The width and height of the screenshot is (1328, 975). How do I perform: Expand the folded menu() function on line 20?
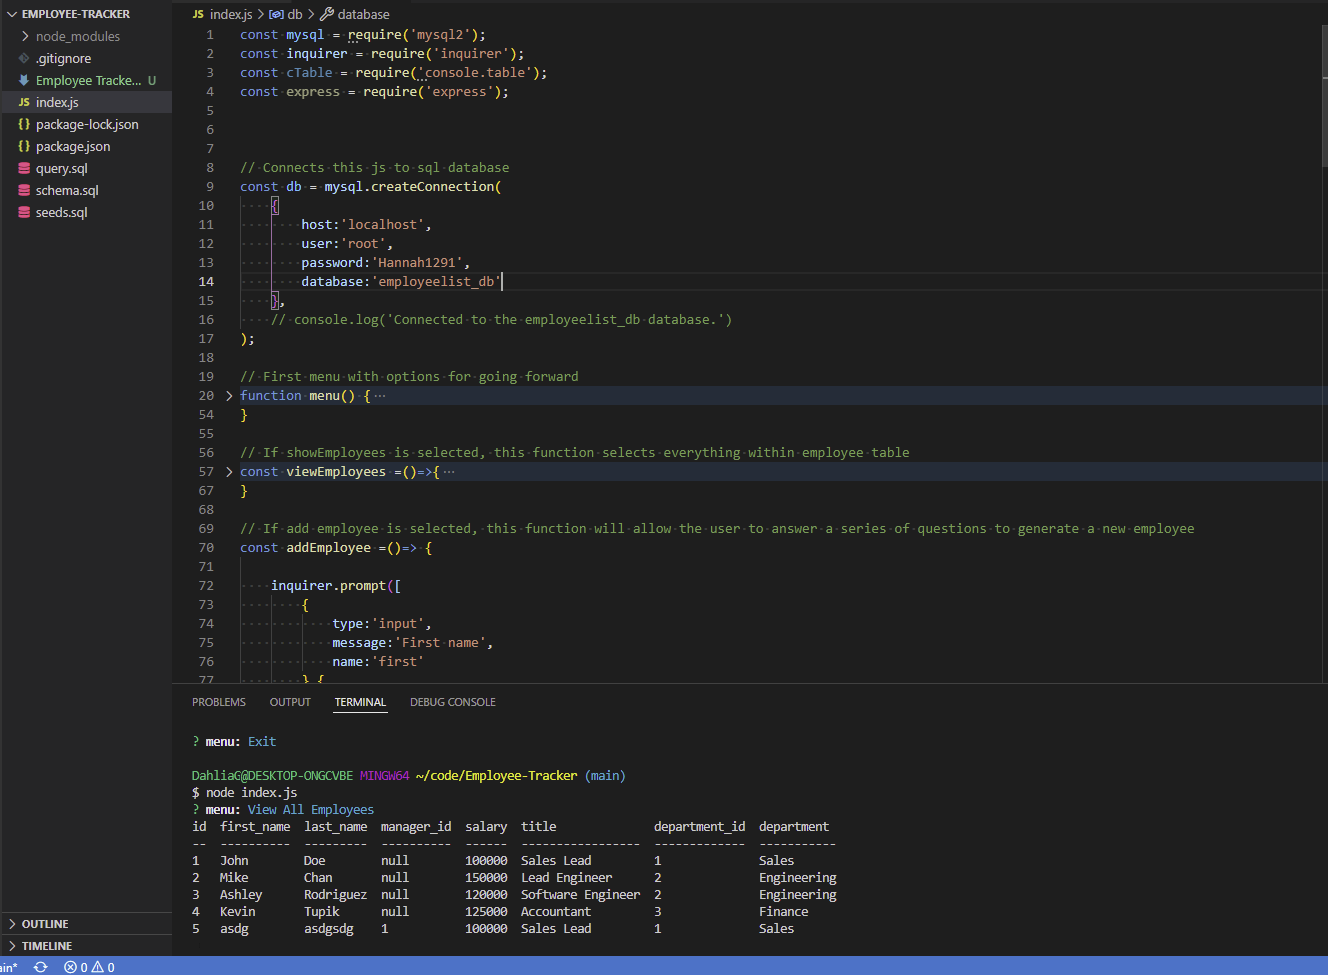228,395
